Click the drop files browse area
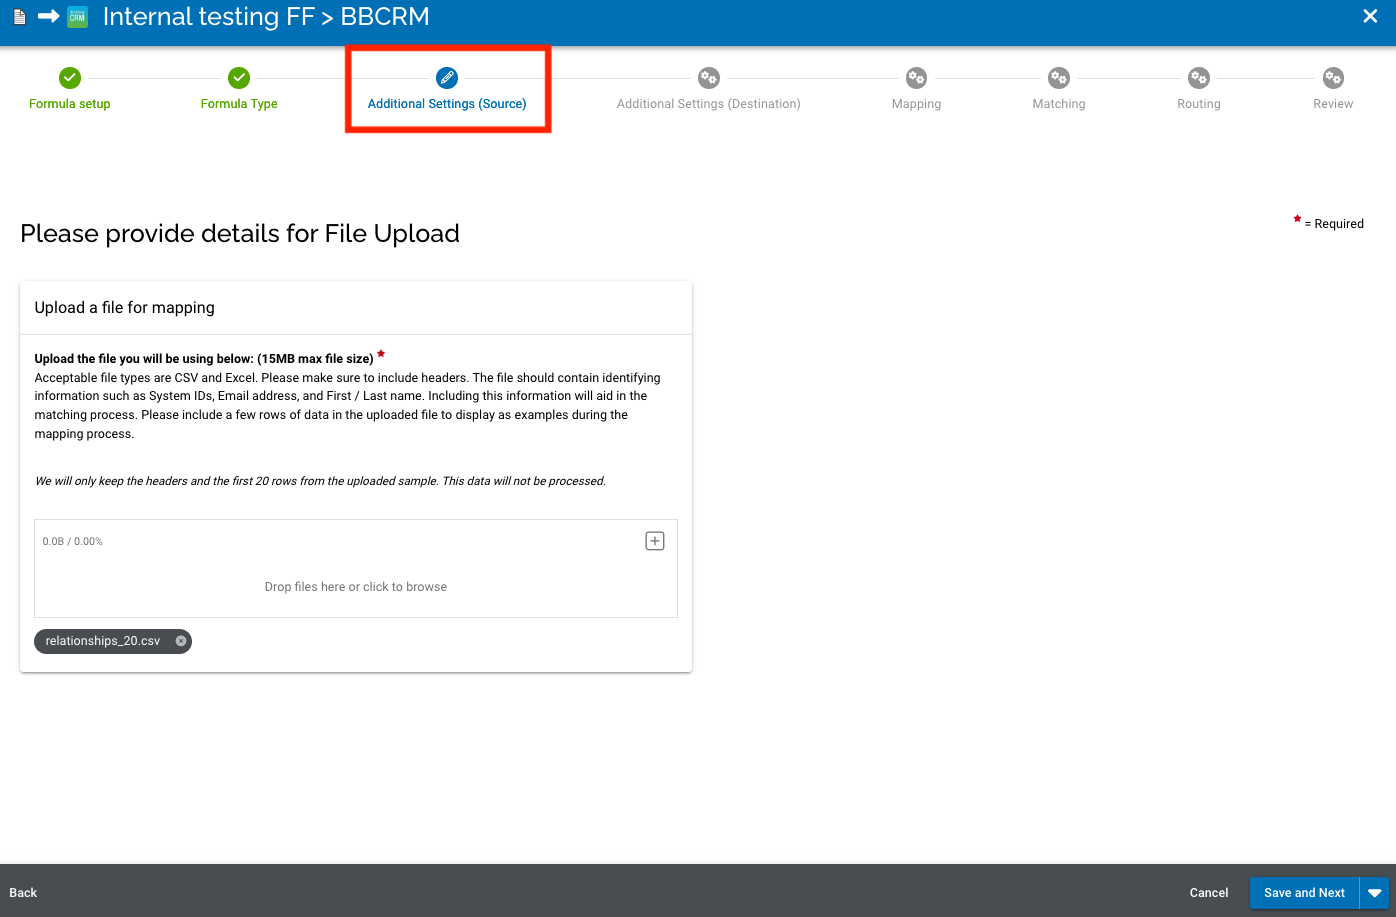This screenshot has width=1396, height=917. coord(356,586)
